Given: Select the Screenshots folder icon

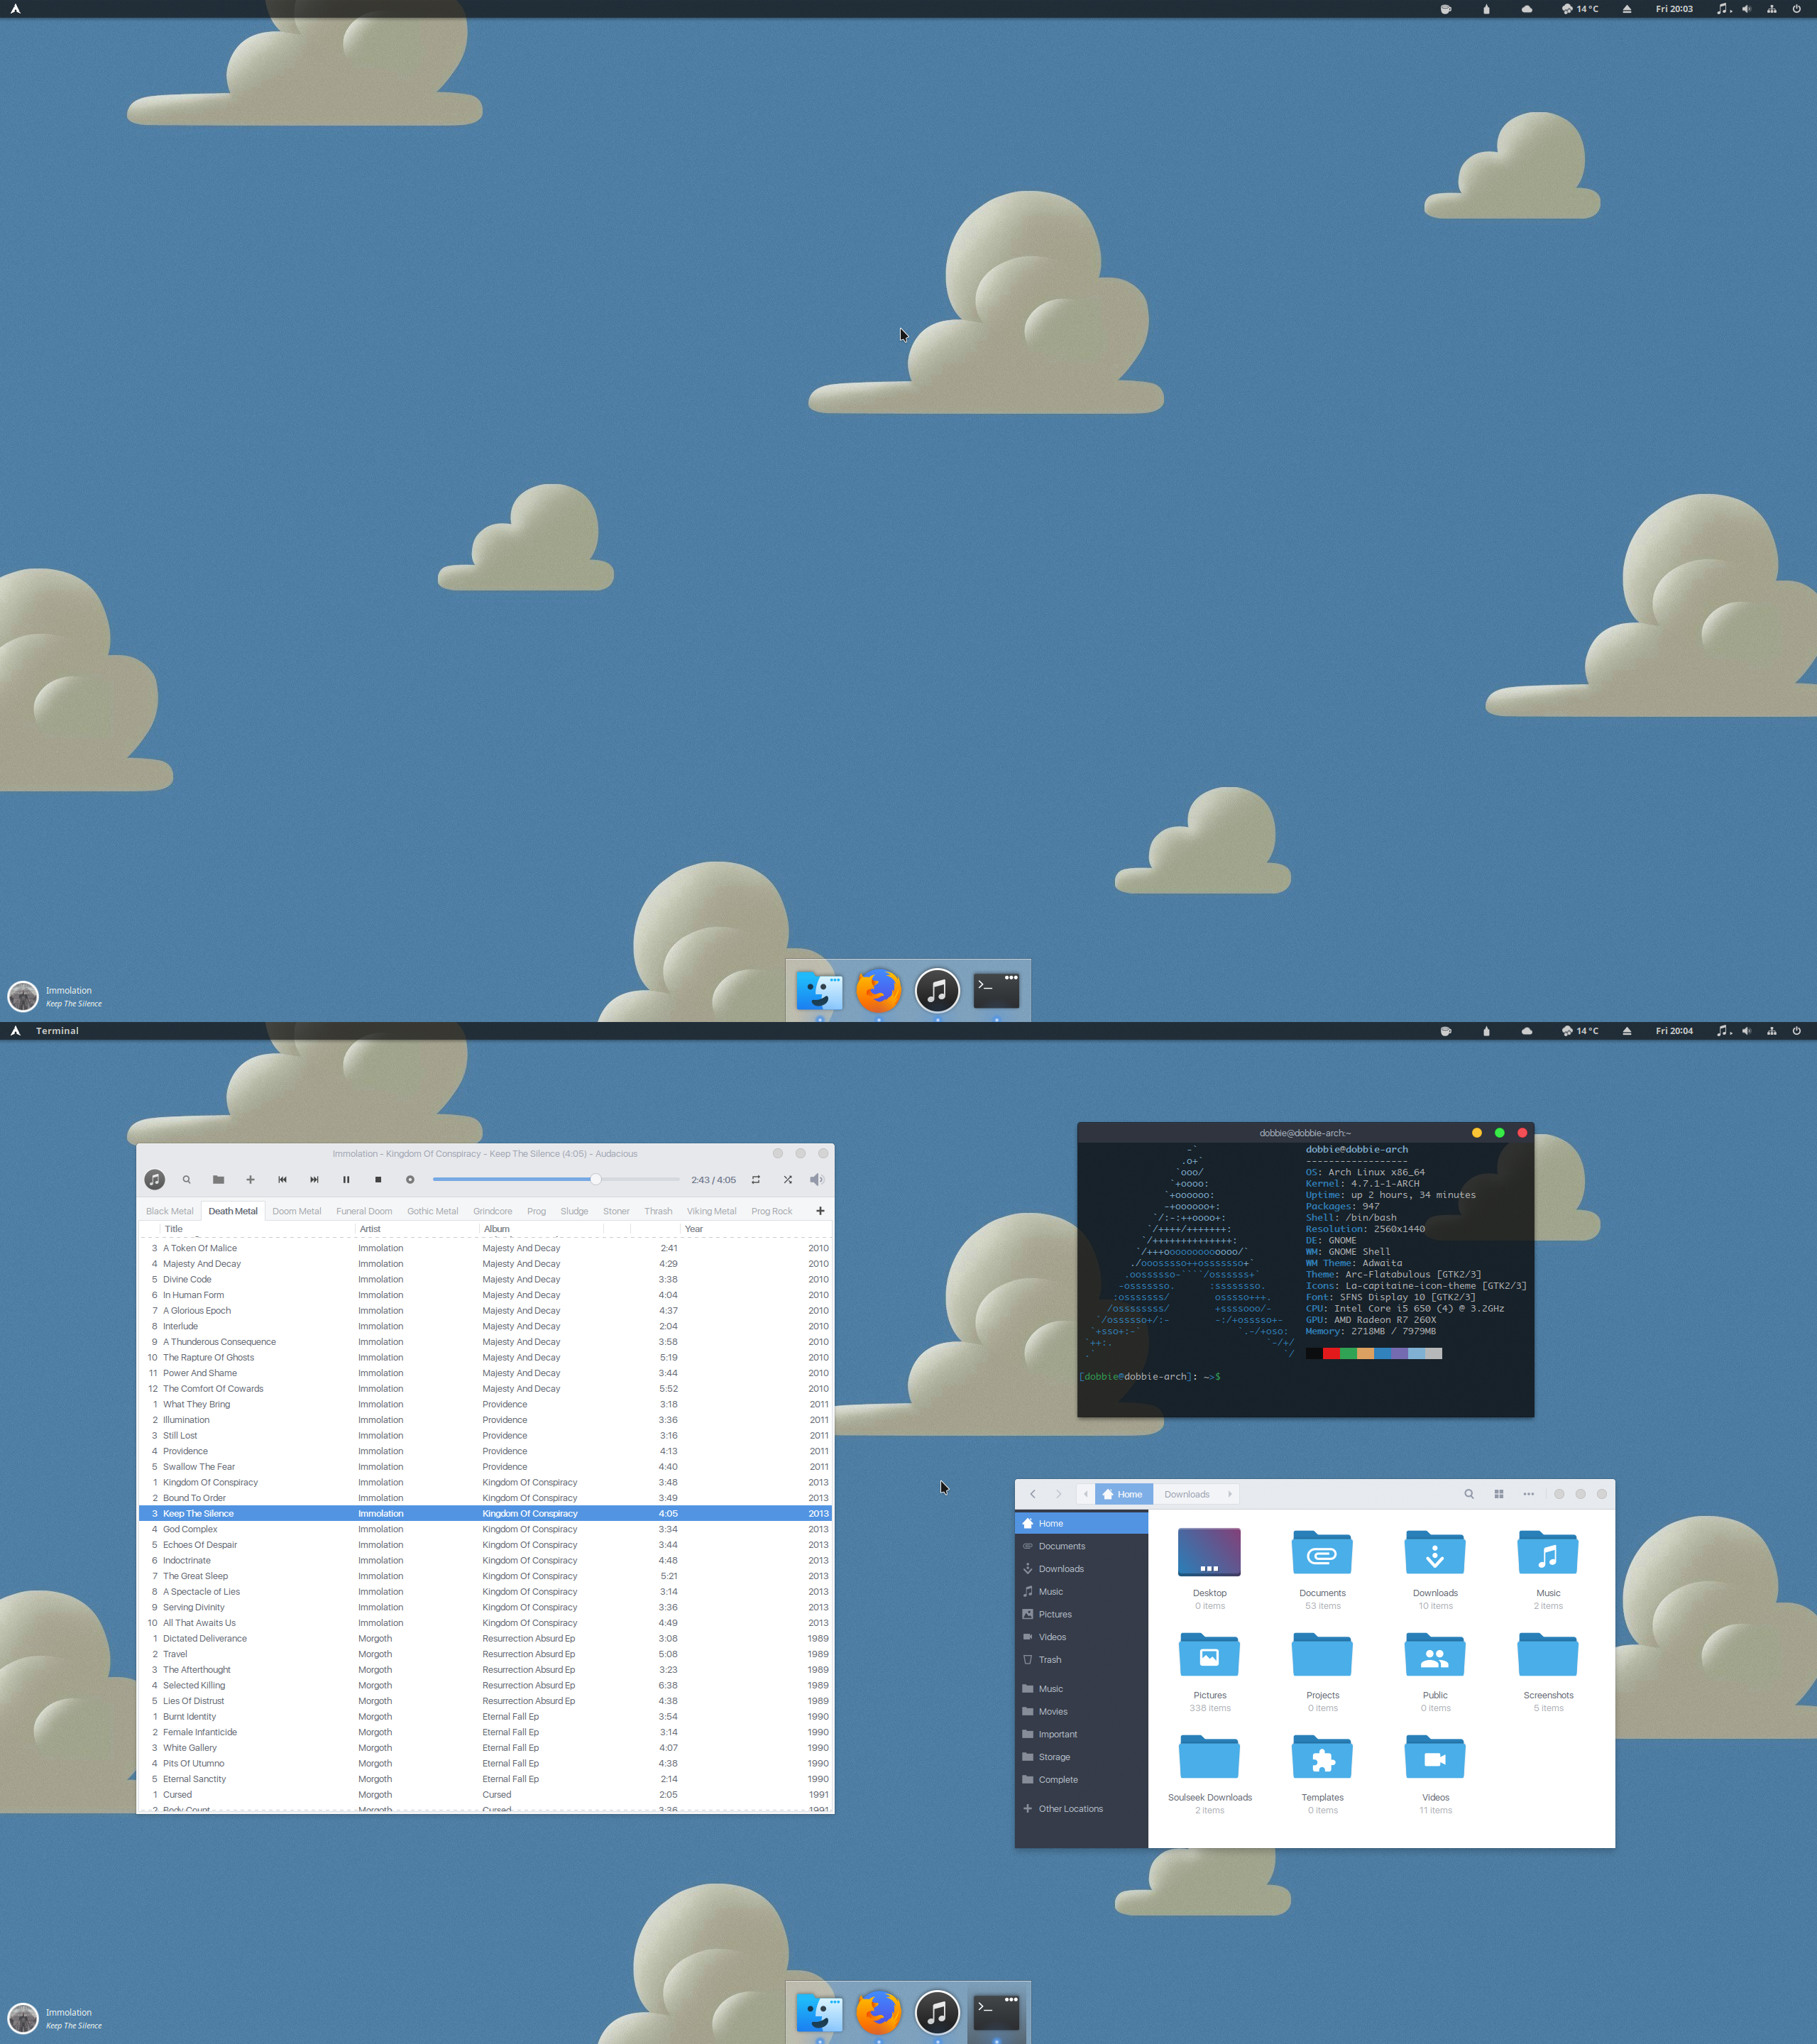Looking at the screenshot, I should pos(1548,1655).
